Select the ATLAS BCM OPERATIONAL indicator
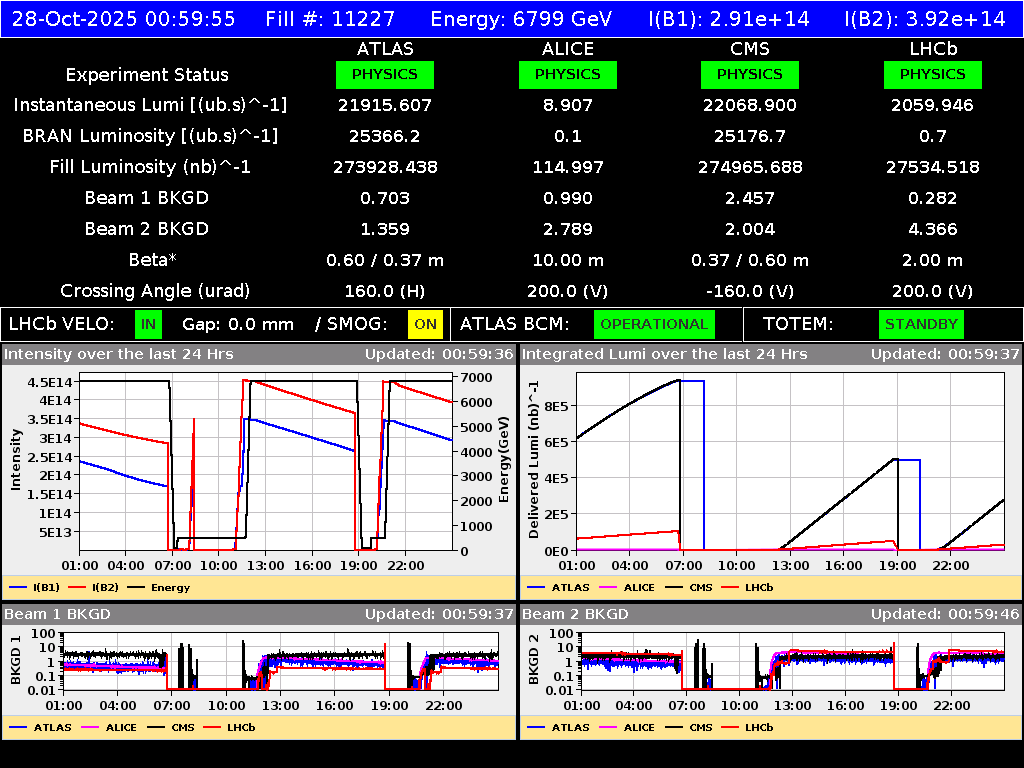1024x768 pixels. pyautogui.click(x=654, y=324)
